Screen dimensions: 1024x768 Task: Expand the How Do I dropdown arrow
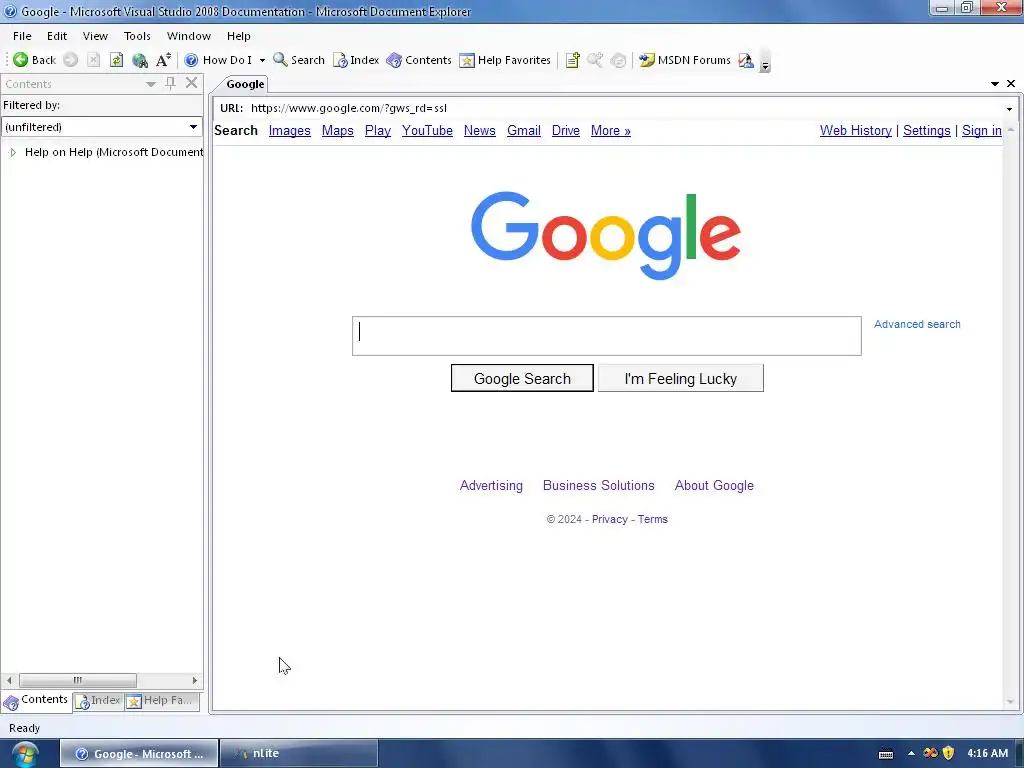pyautogui.click(x=263, y=60)
